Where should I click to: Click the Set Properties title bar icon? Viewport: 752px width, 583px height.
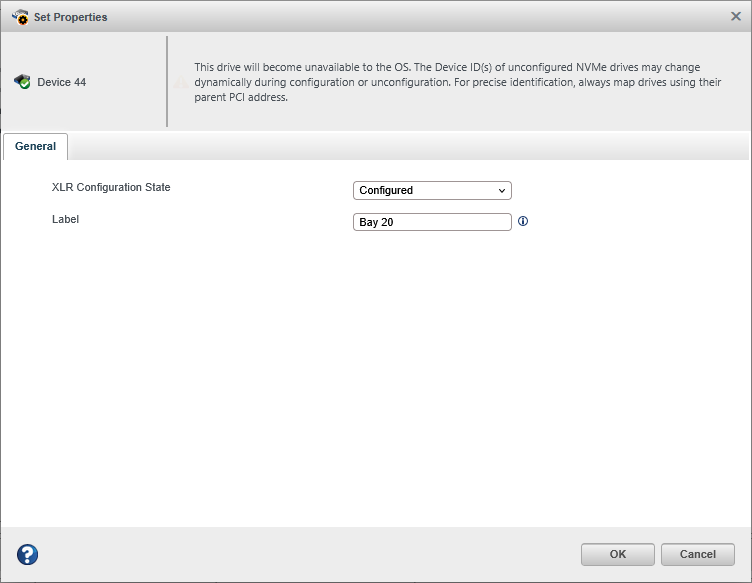coord(19,17)
